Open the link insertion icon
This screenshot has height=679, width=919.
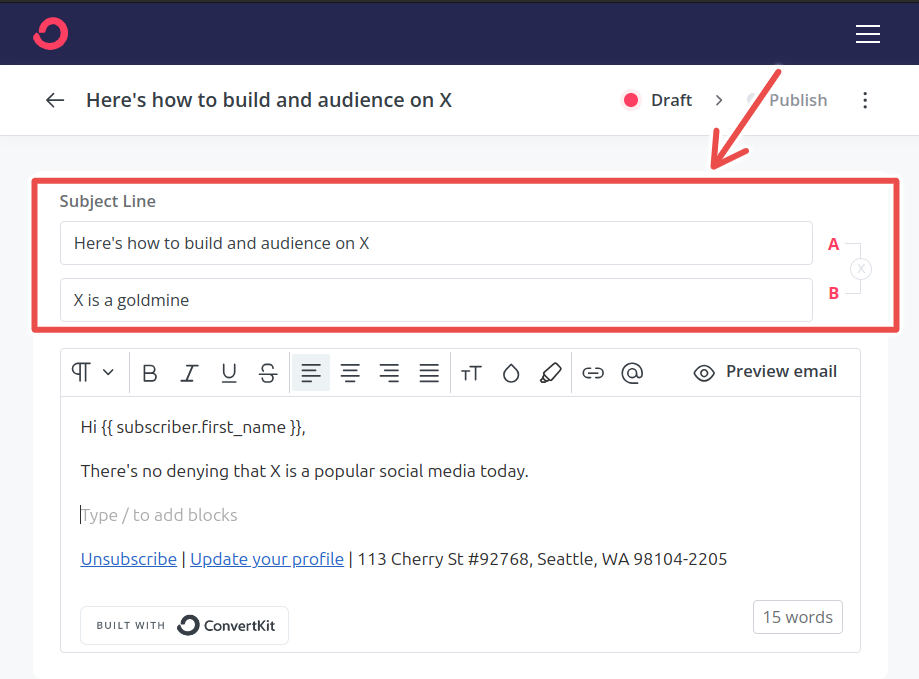[x=594, y=372]
